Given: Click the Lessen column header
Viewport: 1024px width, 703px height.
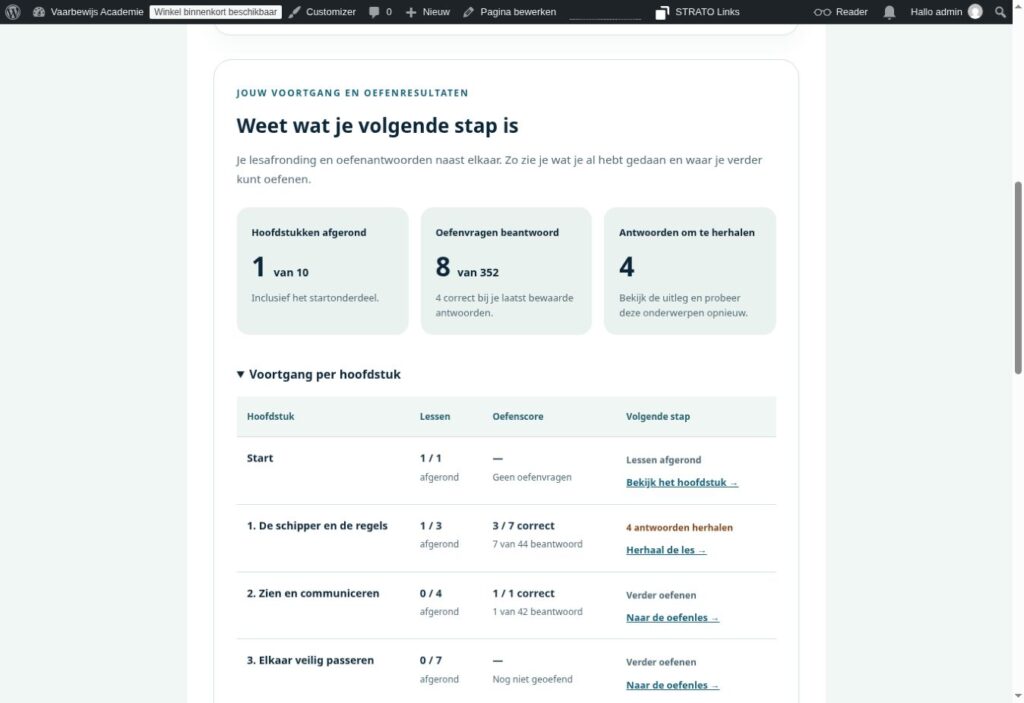Looking at the screenshot, I should coord(435,417).
